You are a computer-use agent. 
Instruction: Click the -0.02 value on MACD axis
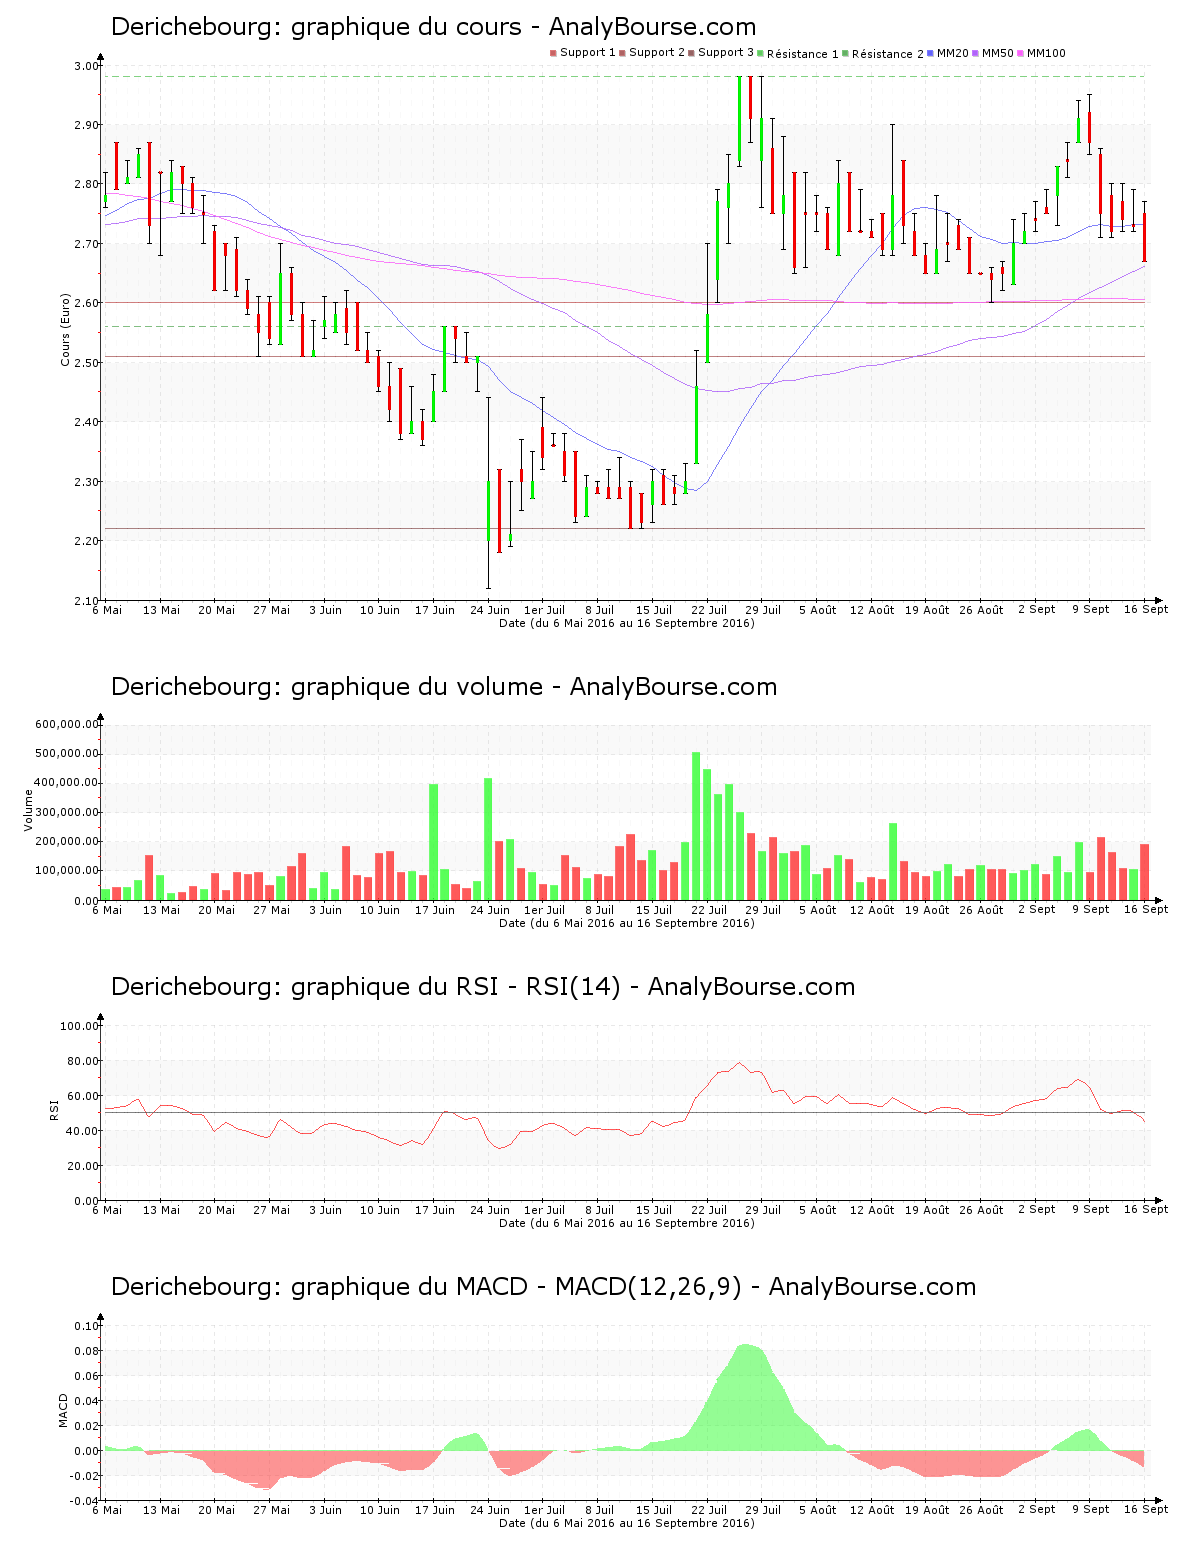click(85, 1476)
